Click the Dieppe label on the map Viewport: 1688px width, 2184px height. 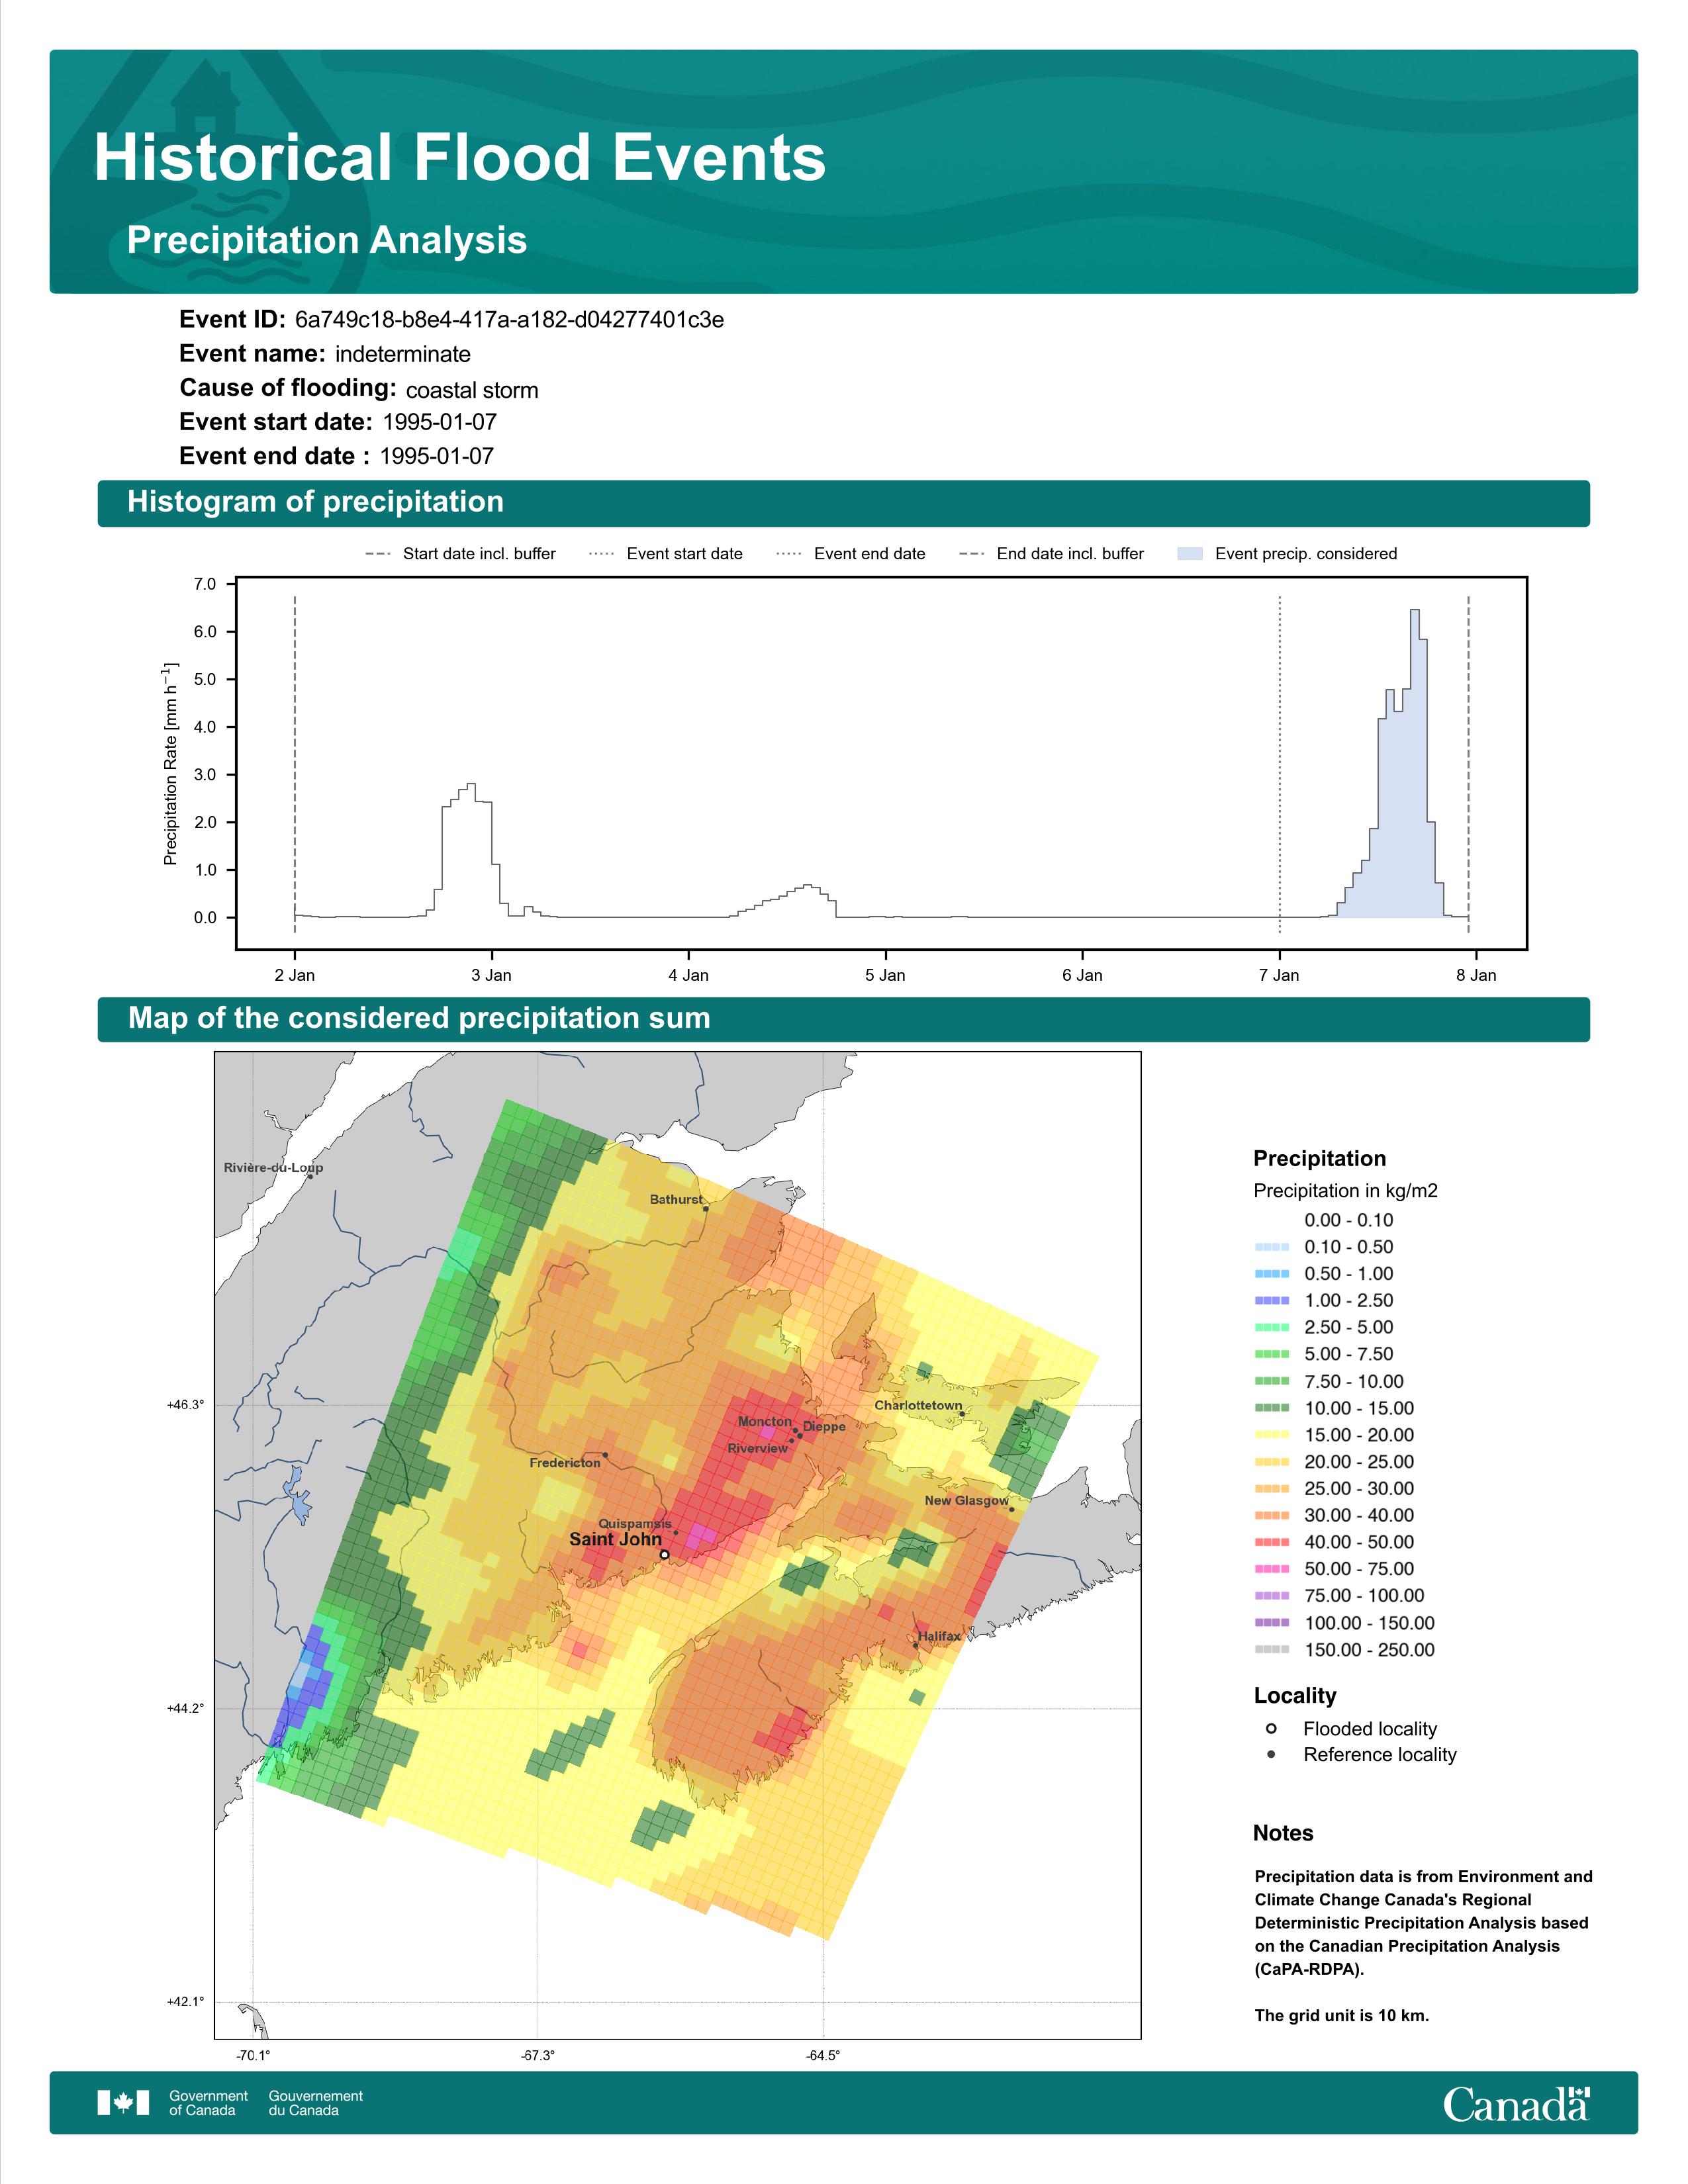coord(824,1427)
